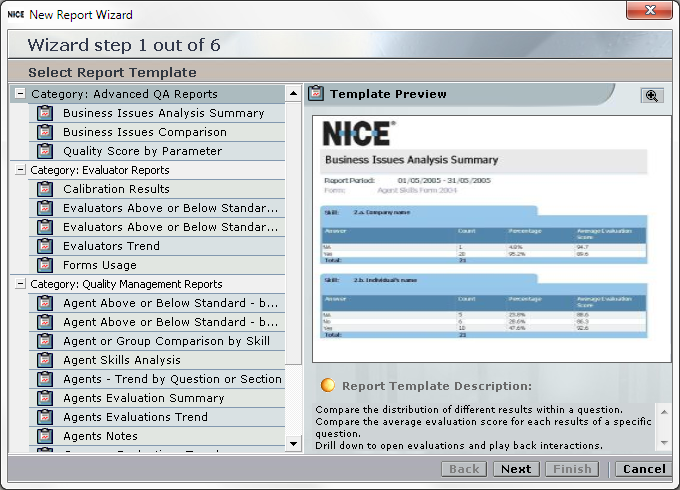This screenshot has height=490, width=680.
Task: Click the Agent Skills Analysis icon
Action: (45, 360)
